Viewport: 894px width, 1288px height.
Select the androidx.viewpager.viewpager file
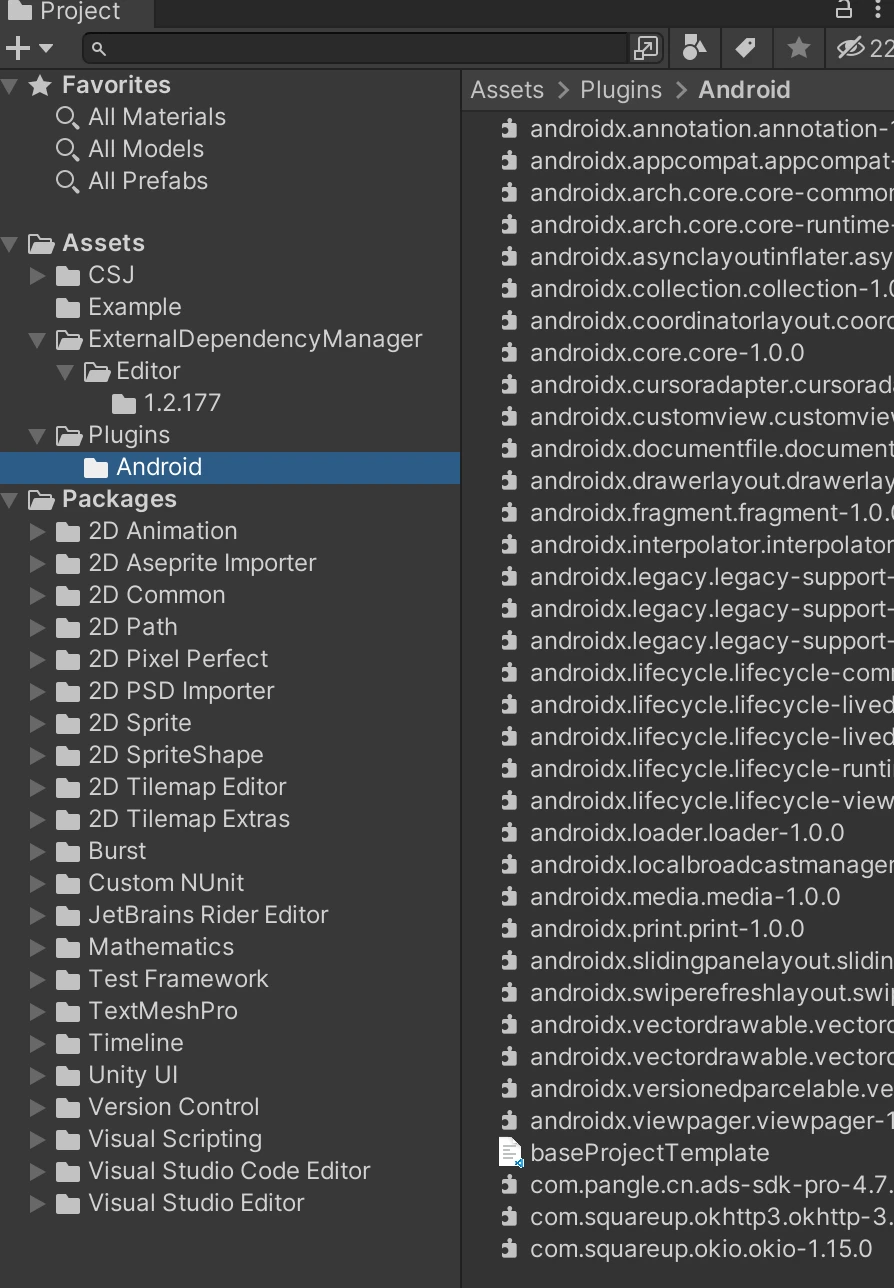712,1121
